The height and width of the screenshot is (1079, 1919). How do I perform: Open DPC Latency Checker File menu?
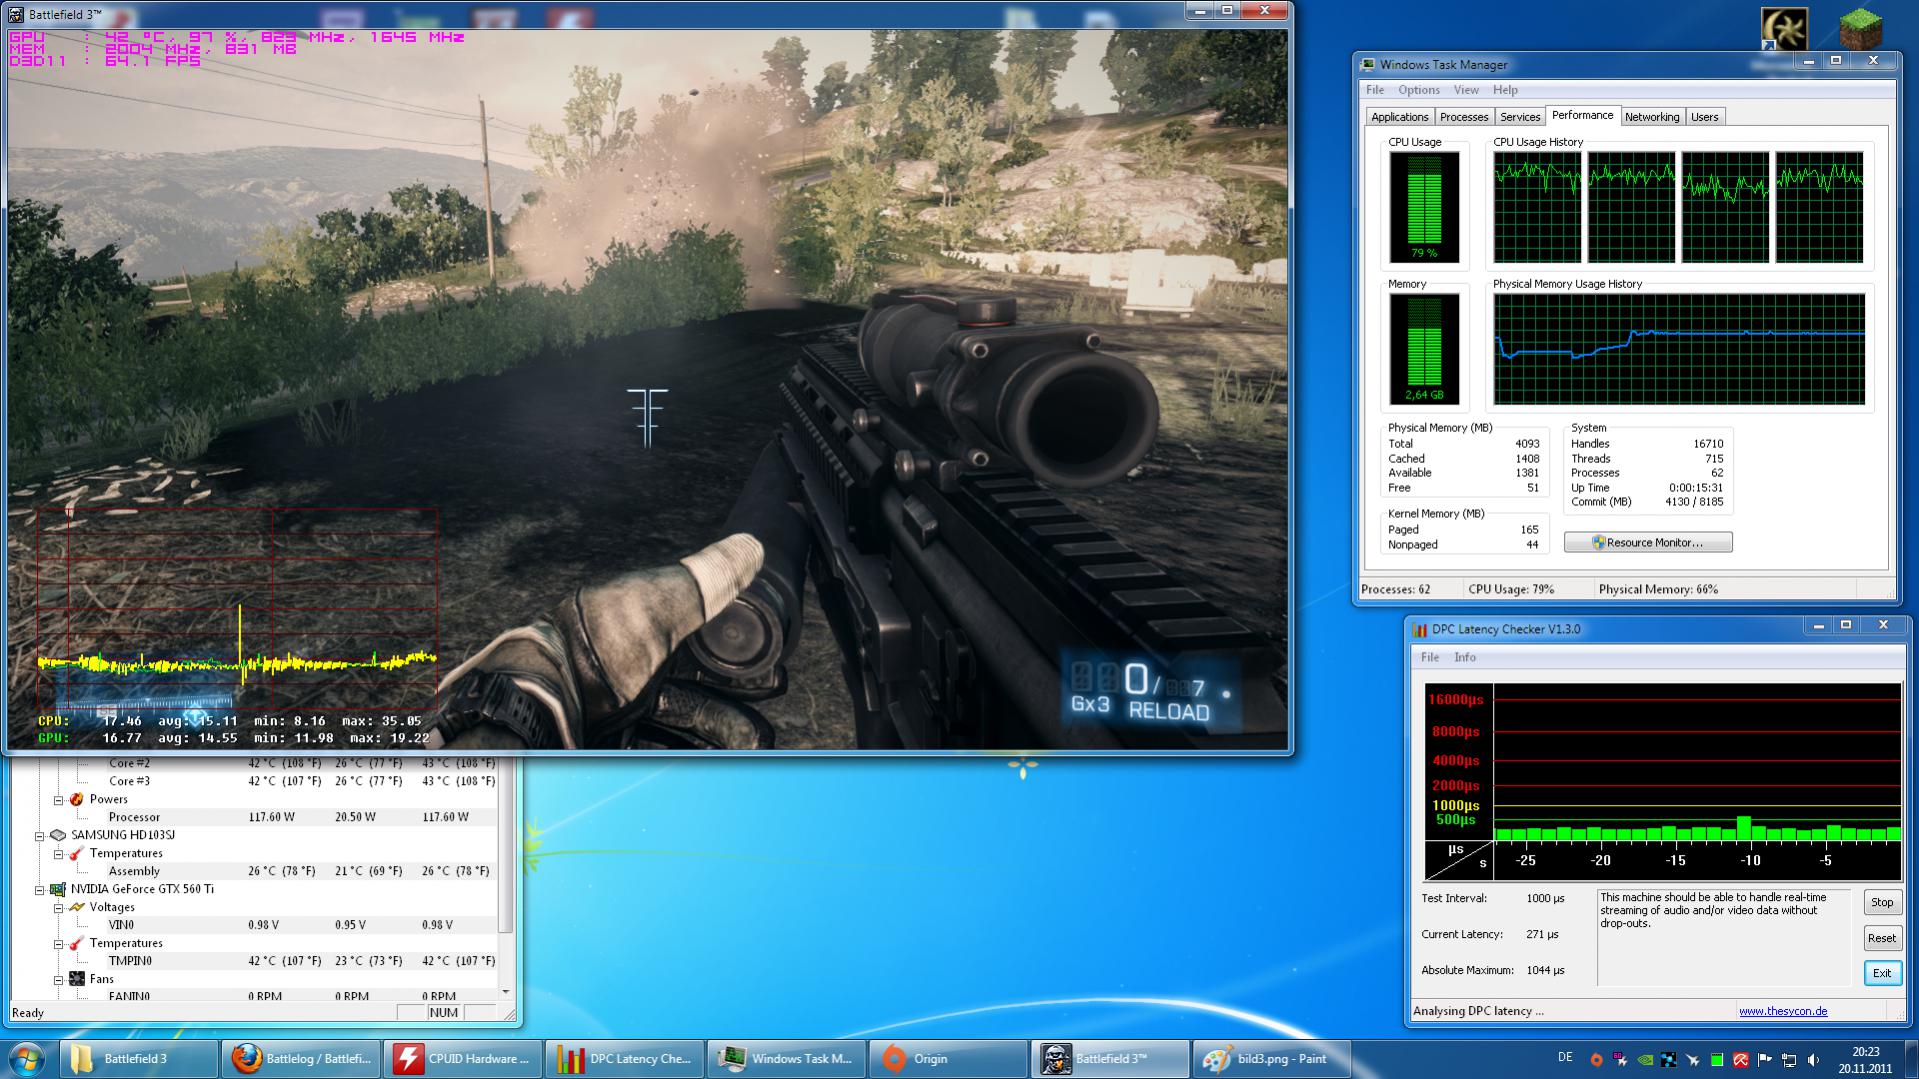coord(1430,657)
